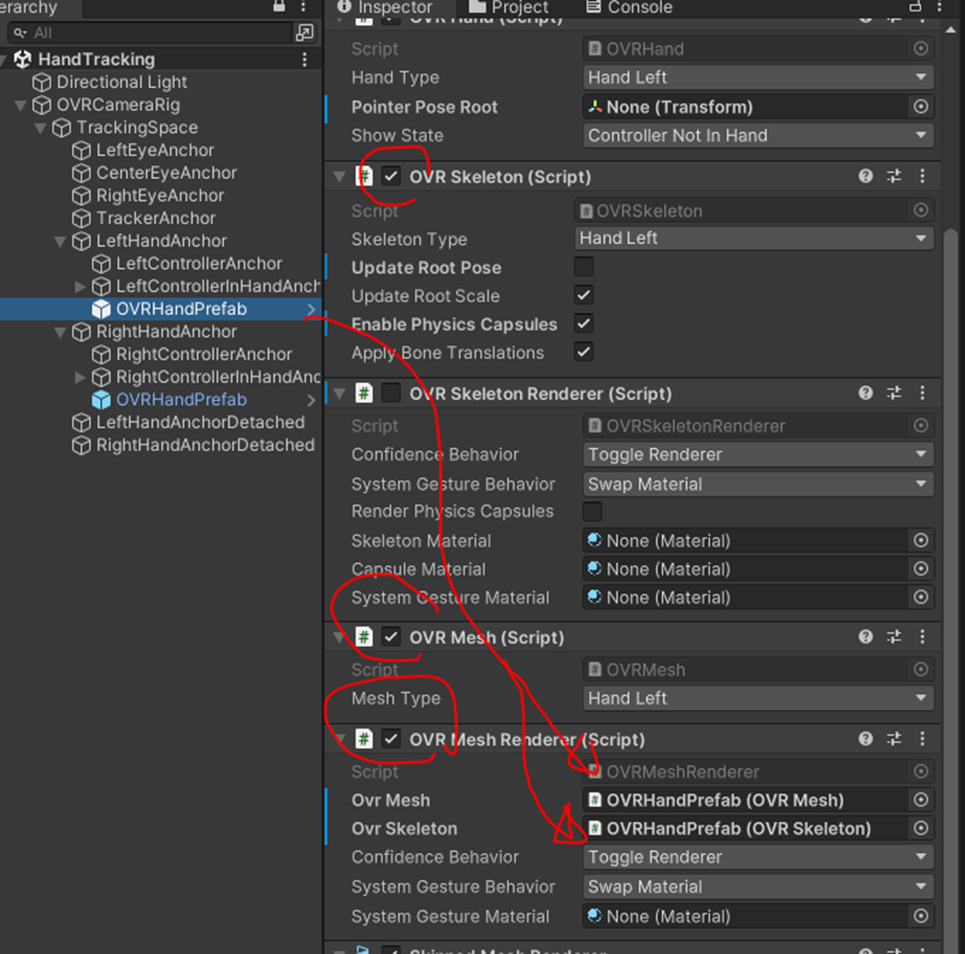This screenshot has width=965, height=954.
Task: Pick object for Ovr Mesh field
Action: pos(921,800)
